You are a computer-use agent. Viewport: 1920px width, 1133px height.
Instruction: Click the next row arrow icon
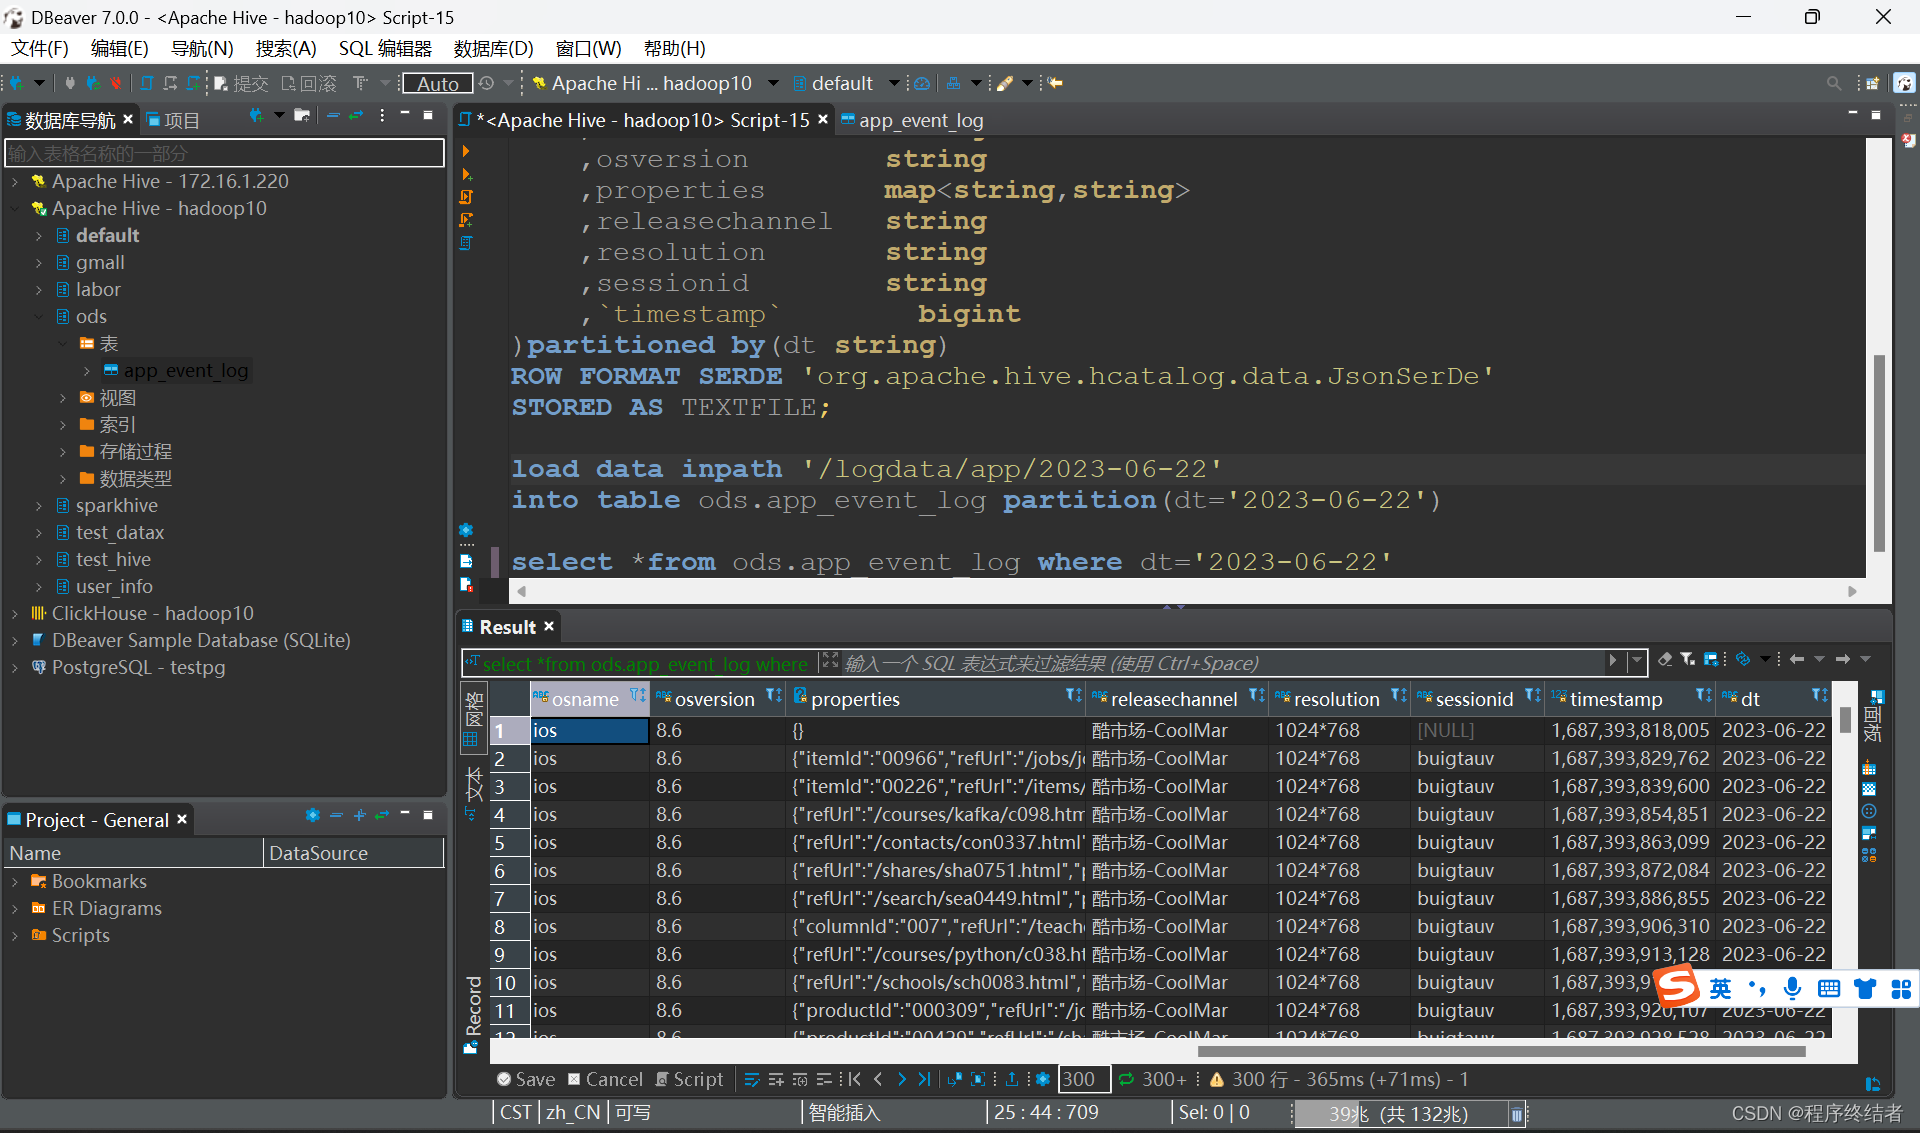click(901, 1079)
